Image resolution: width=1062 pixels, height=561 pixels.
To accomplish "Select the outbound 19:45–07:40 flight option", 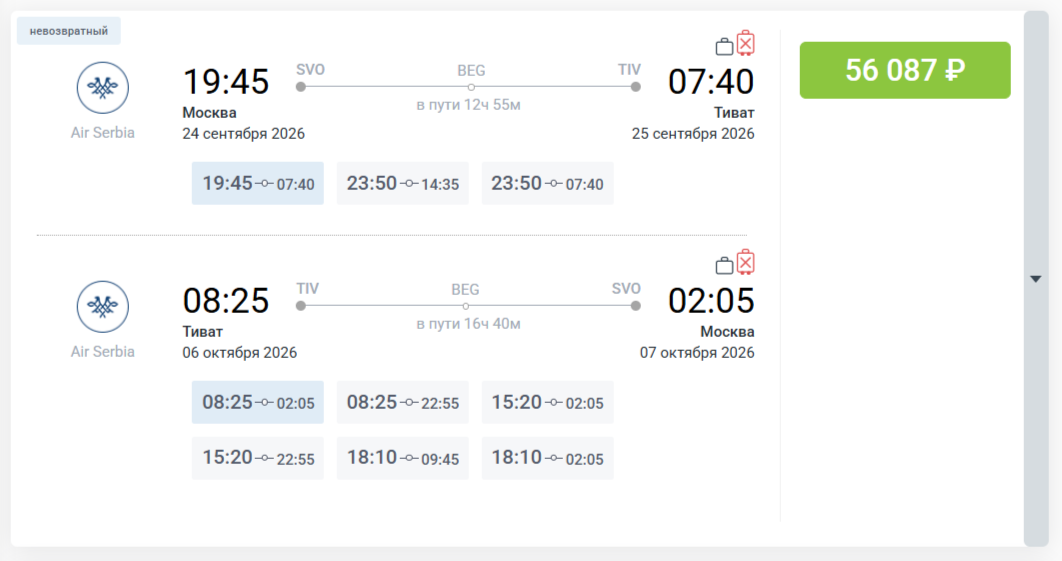I will click(x=257, y=183).
